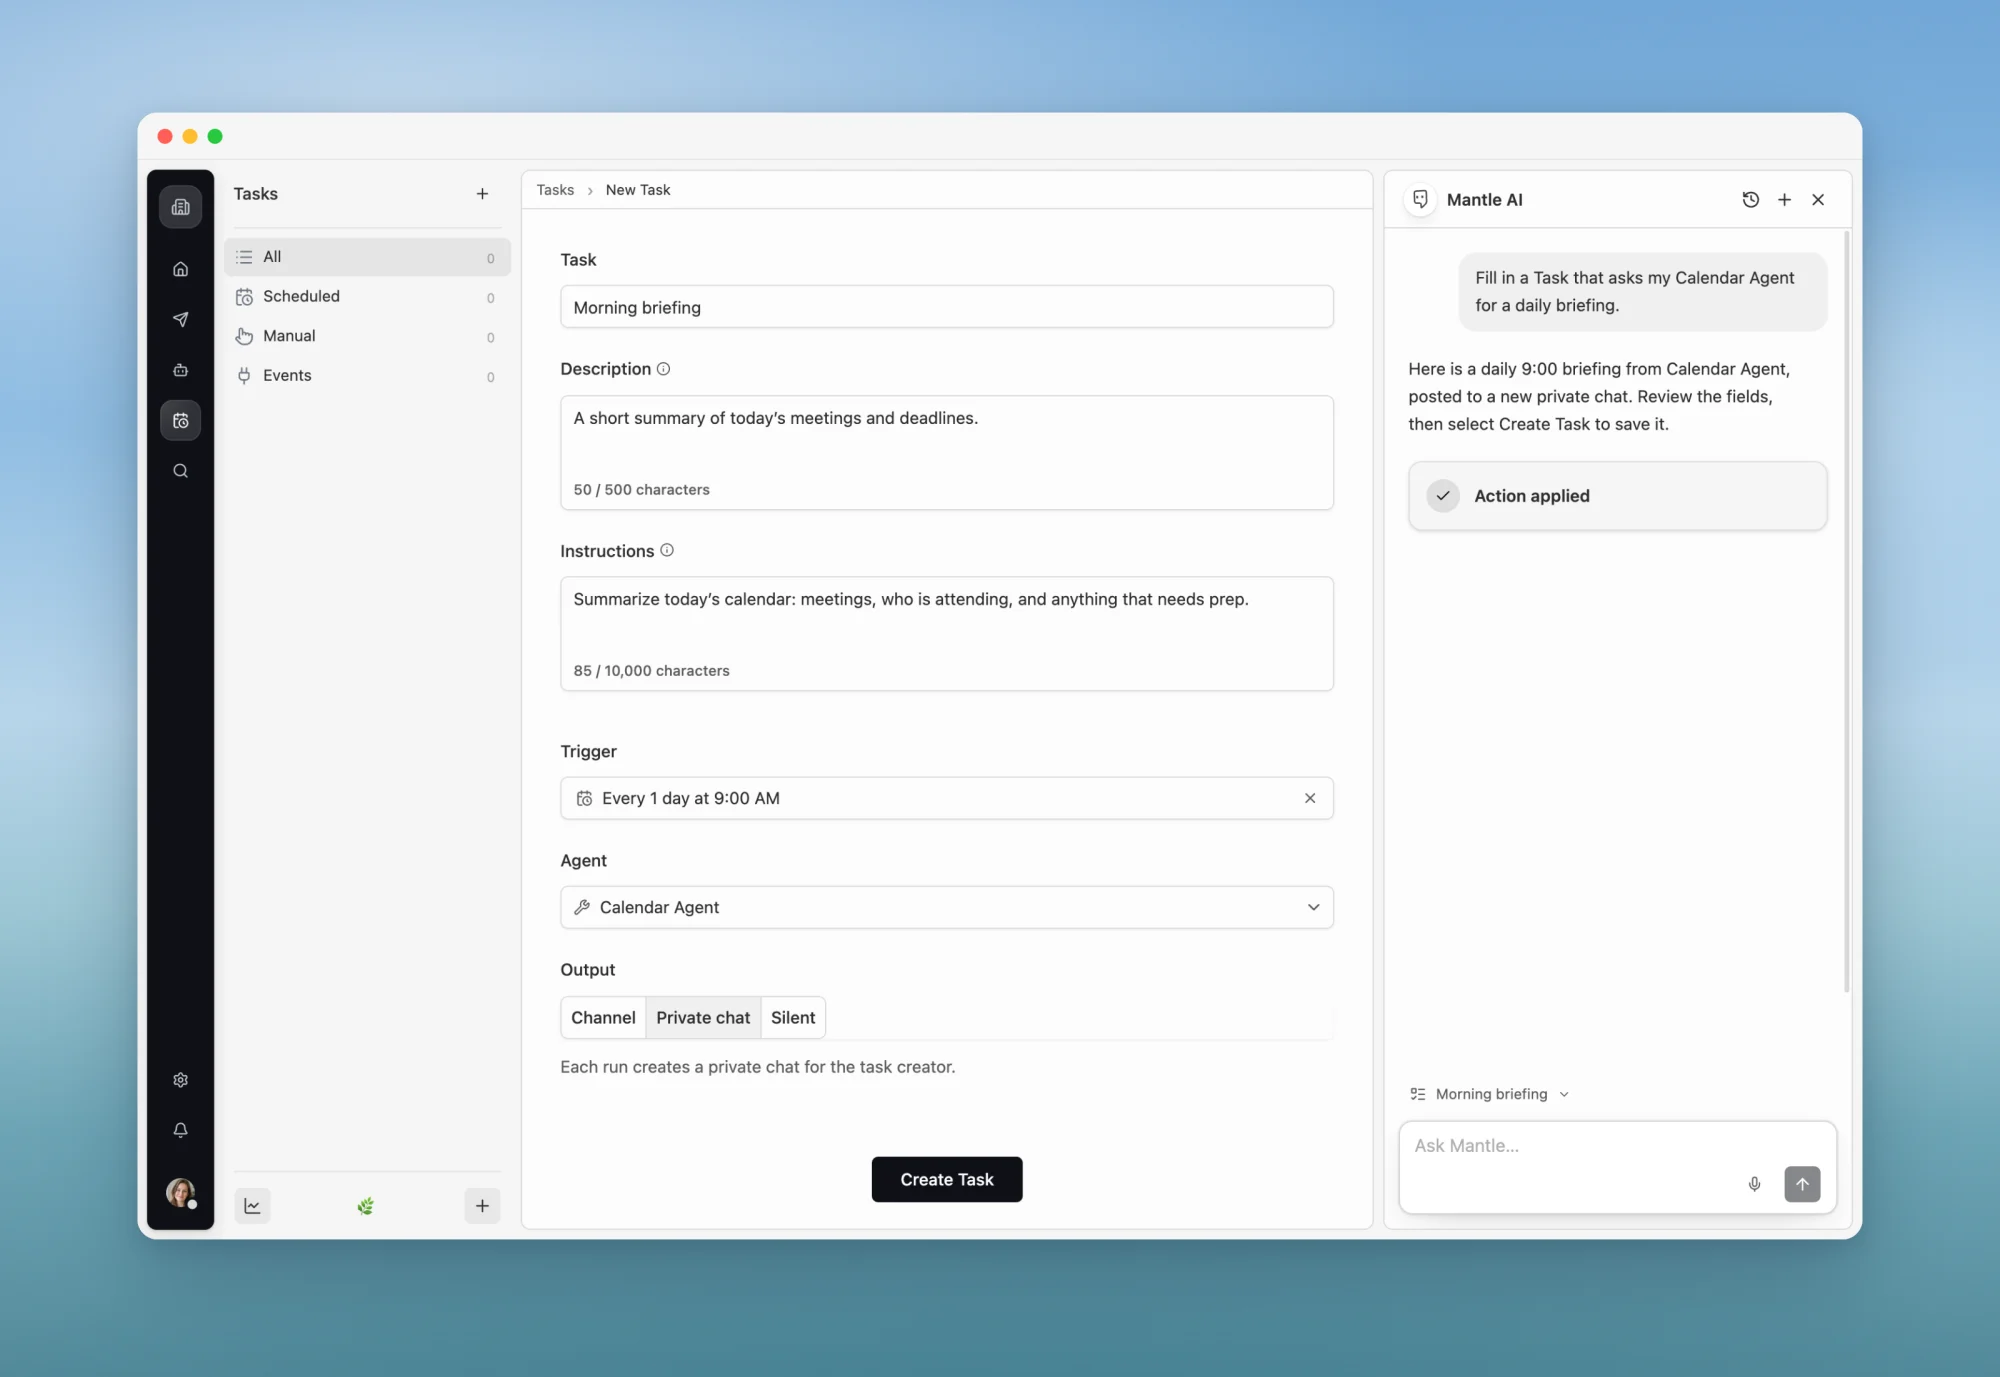Click the user profile avatar

[x=180, y=1192]
